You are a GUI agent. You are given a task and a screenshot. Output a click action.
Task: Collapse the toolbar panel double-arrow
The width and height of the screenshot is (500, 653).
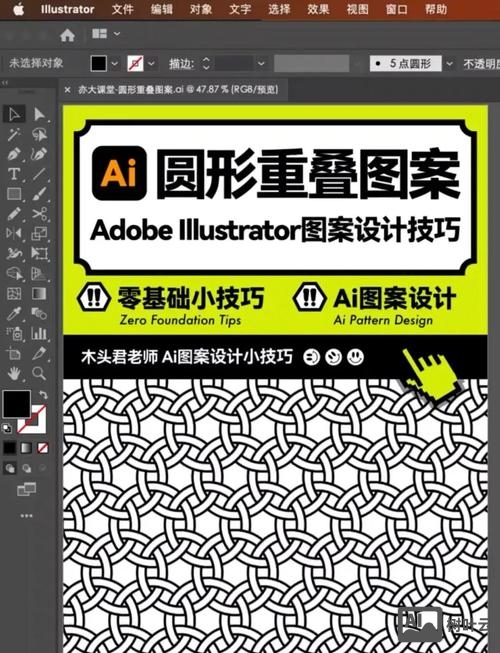(x=5, y=83)
